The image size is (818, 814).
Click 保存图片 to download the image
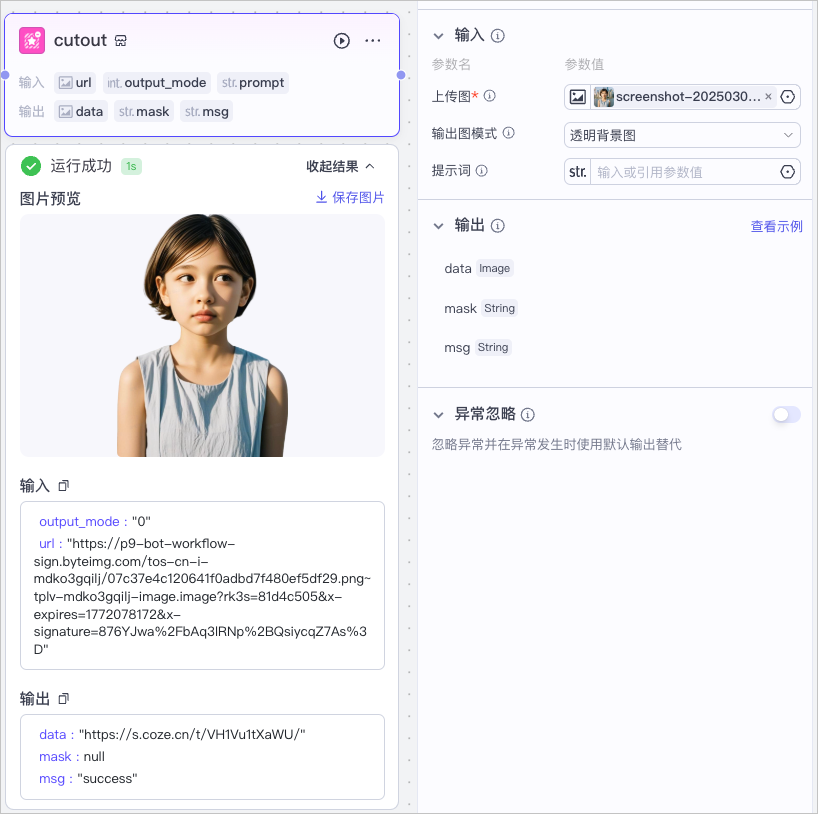(x=350, y=198)
